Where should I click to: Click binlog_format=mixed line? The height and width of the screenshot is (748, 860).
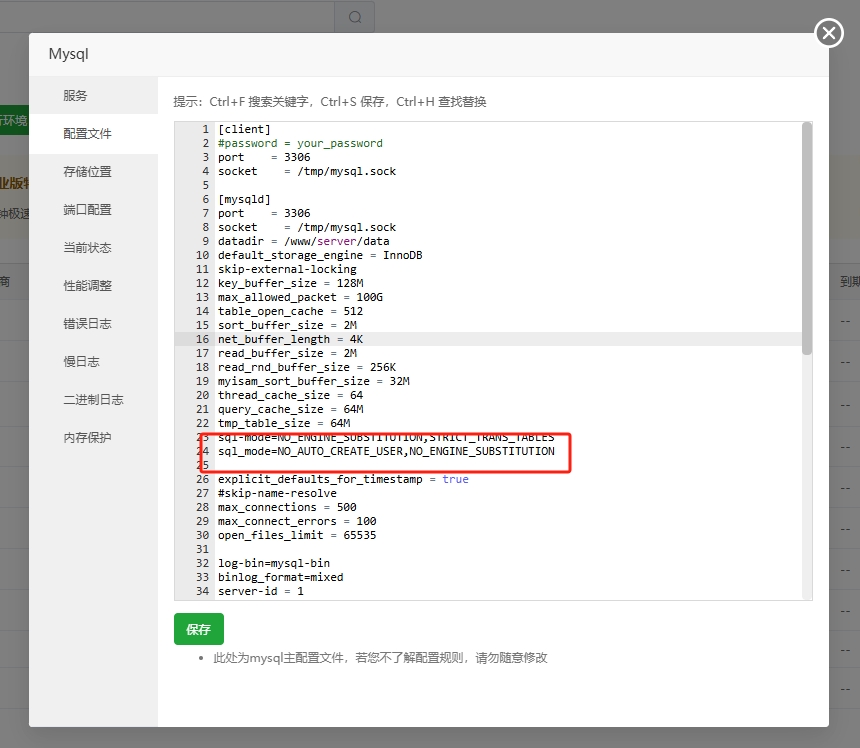point(280,577)
